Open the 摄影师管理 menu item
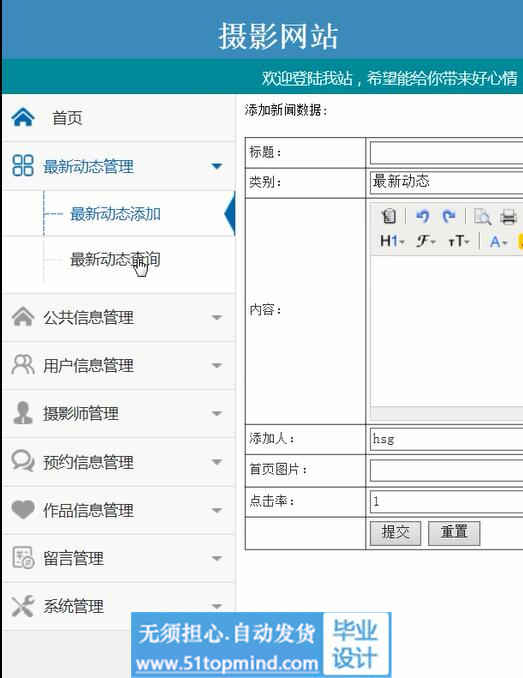Screen dimensions: 523x678 click(119, 413)
